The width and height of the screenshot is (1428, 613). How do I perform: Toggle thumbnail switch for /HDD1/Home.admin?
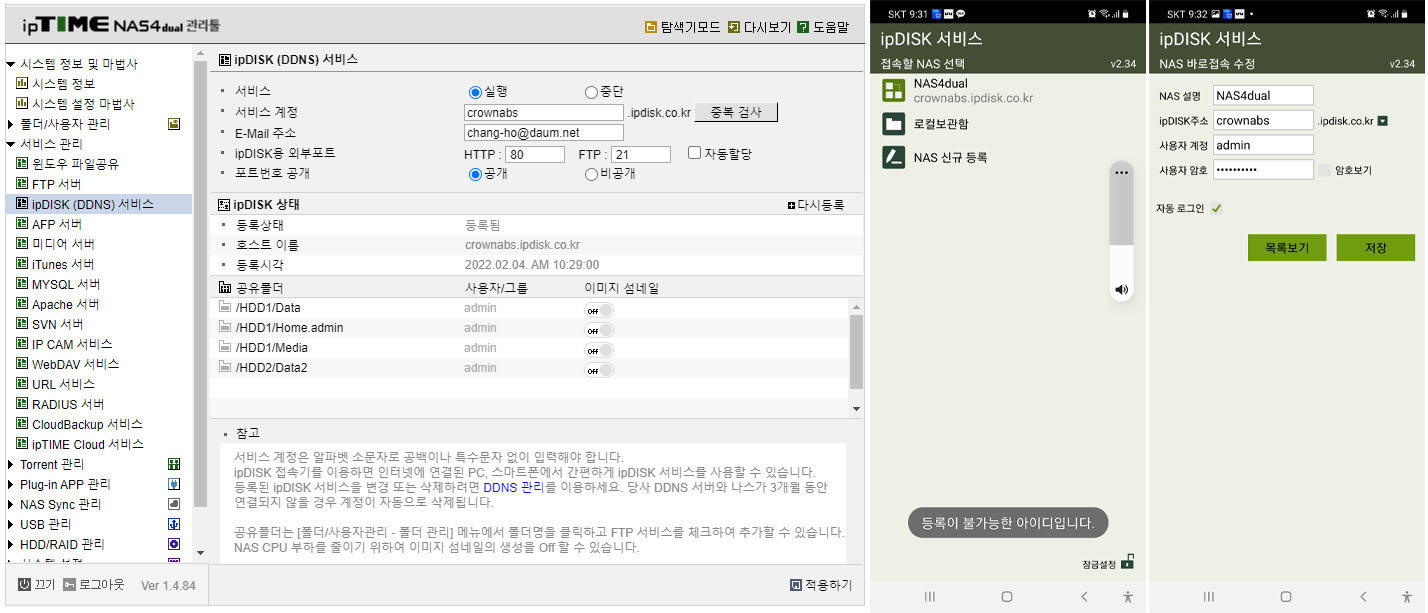pos(598,330)
